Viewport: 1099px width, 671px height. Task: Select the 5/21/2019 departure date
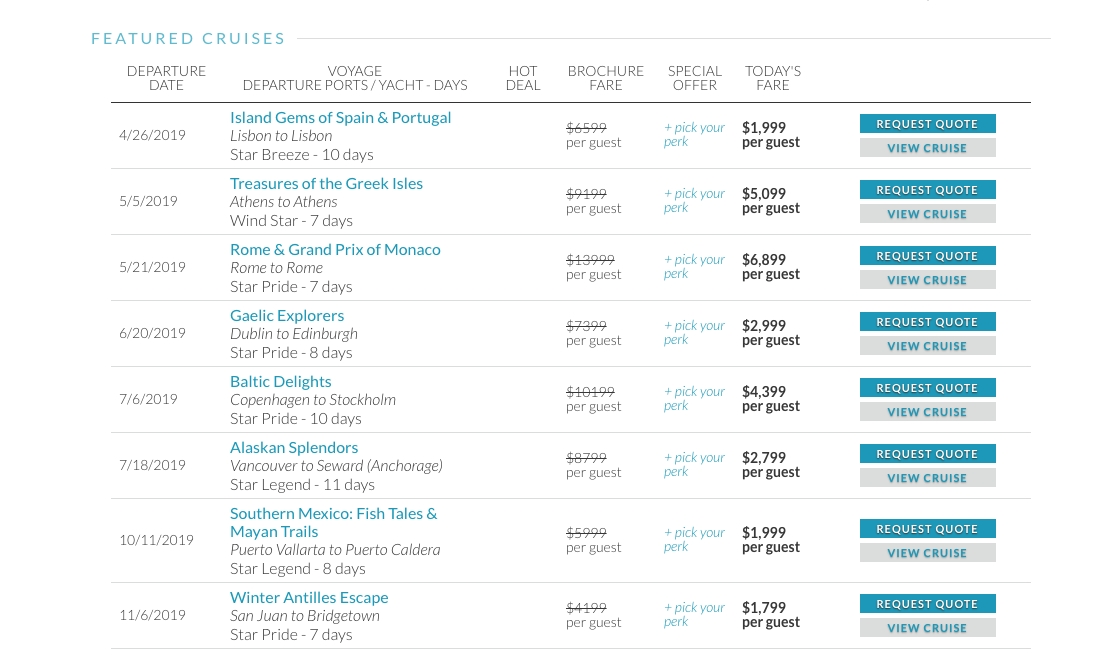point(152,267)
